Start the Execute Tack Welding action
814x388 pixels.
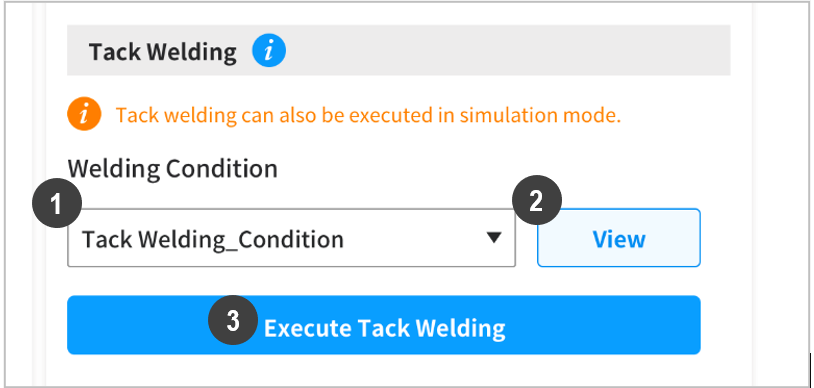(x=384, y=325)
